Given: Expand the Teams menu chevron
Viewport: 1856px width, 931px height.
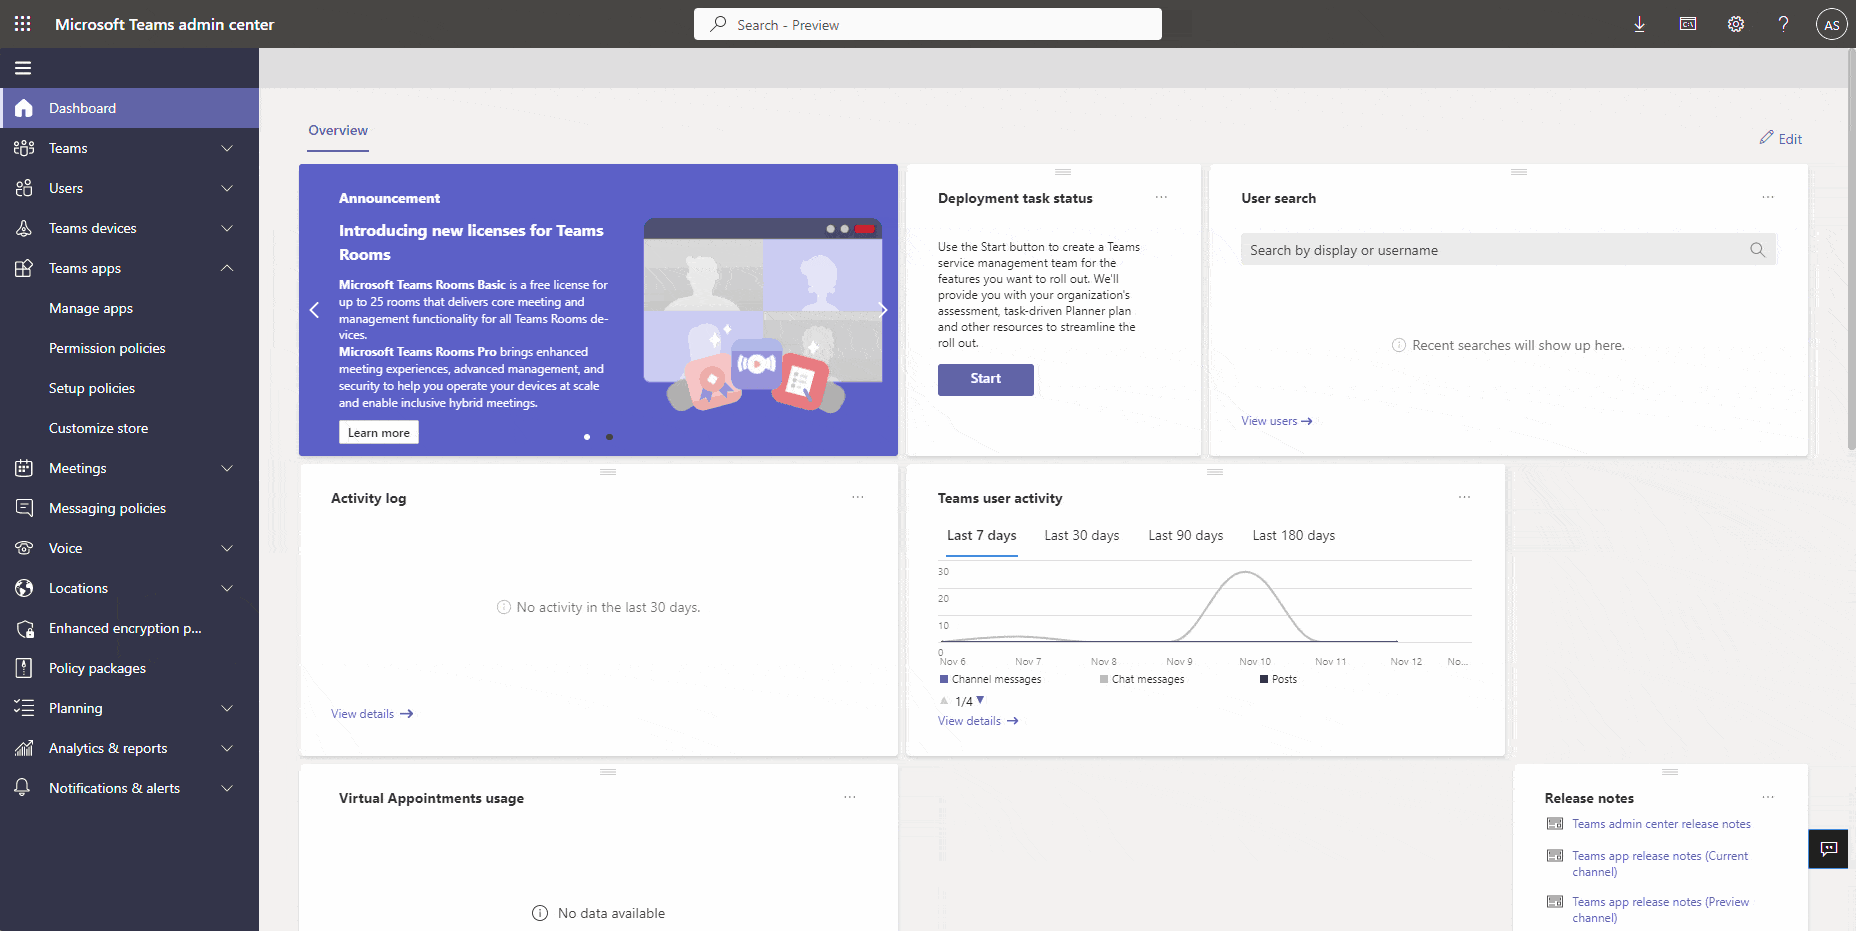Looking at the screenshot, I should [x=227, y=148].
